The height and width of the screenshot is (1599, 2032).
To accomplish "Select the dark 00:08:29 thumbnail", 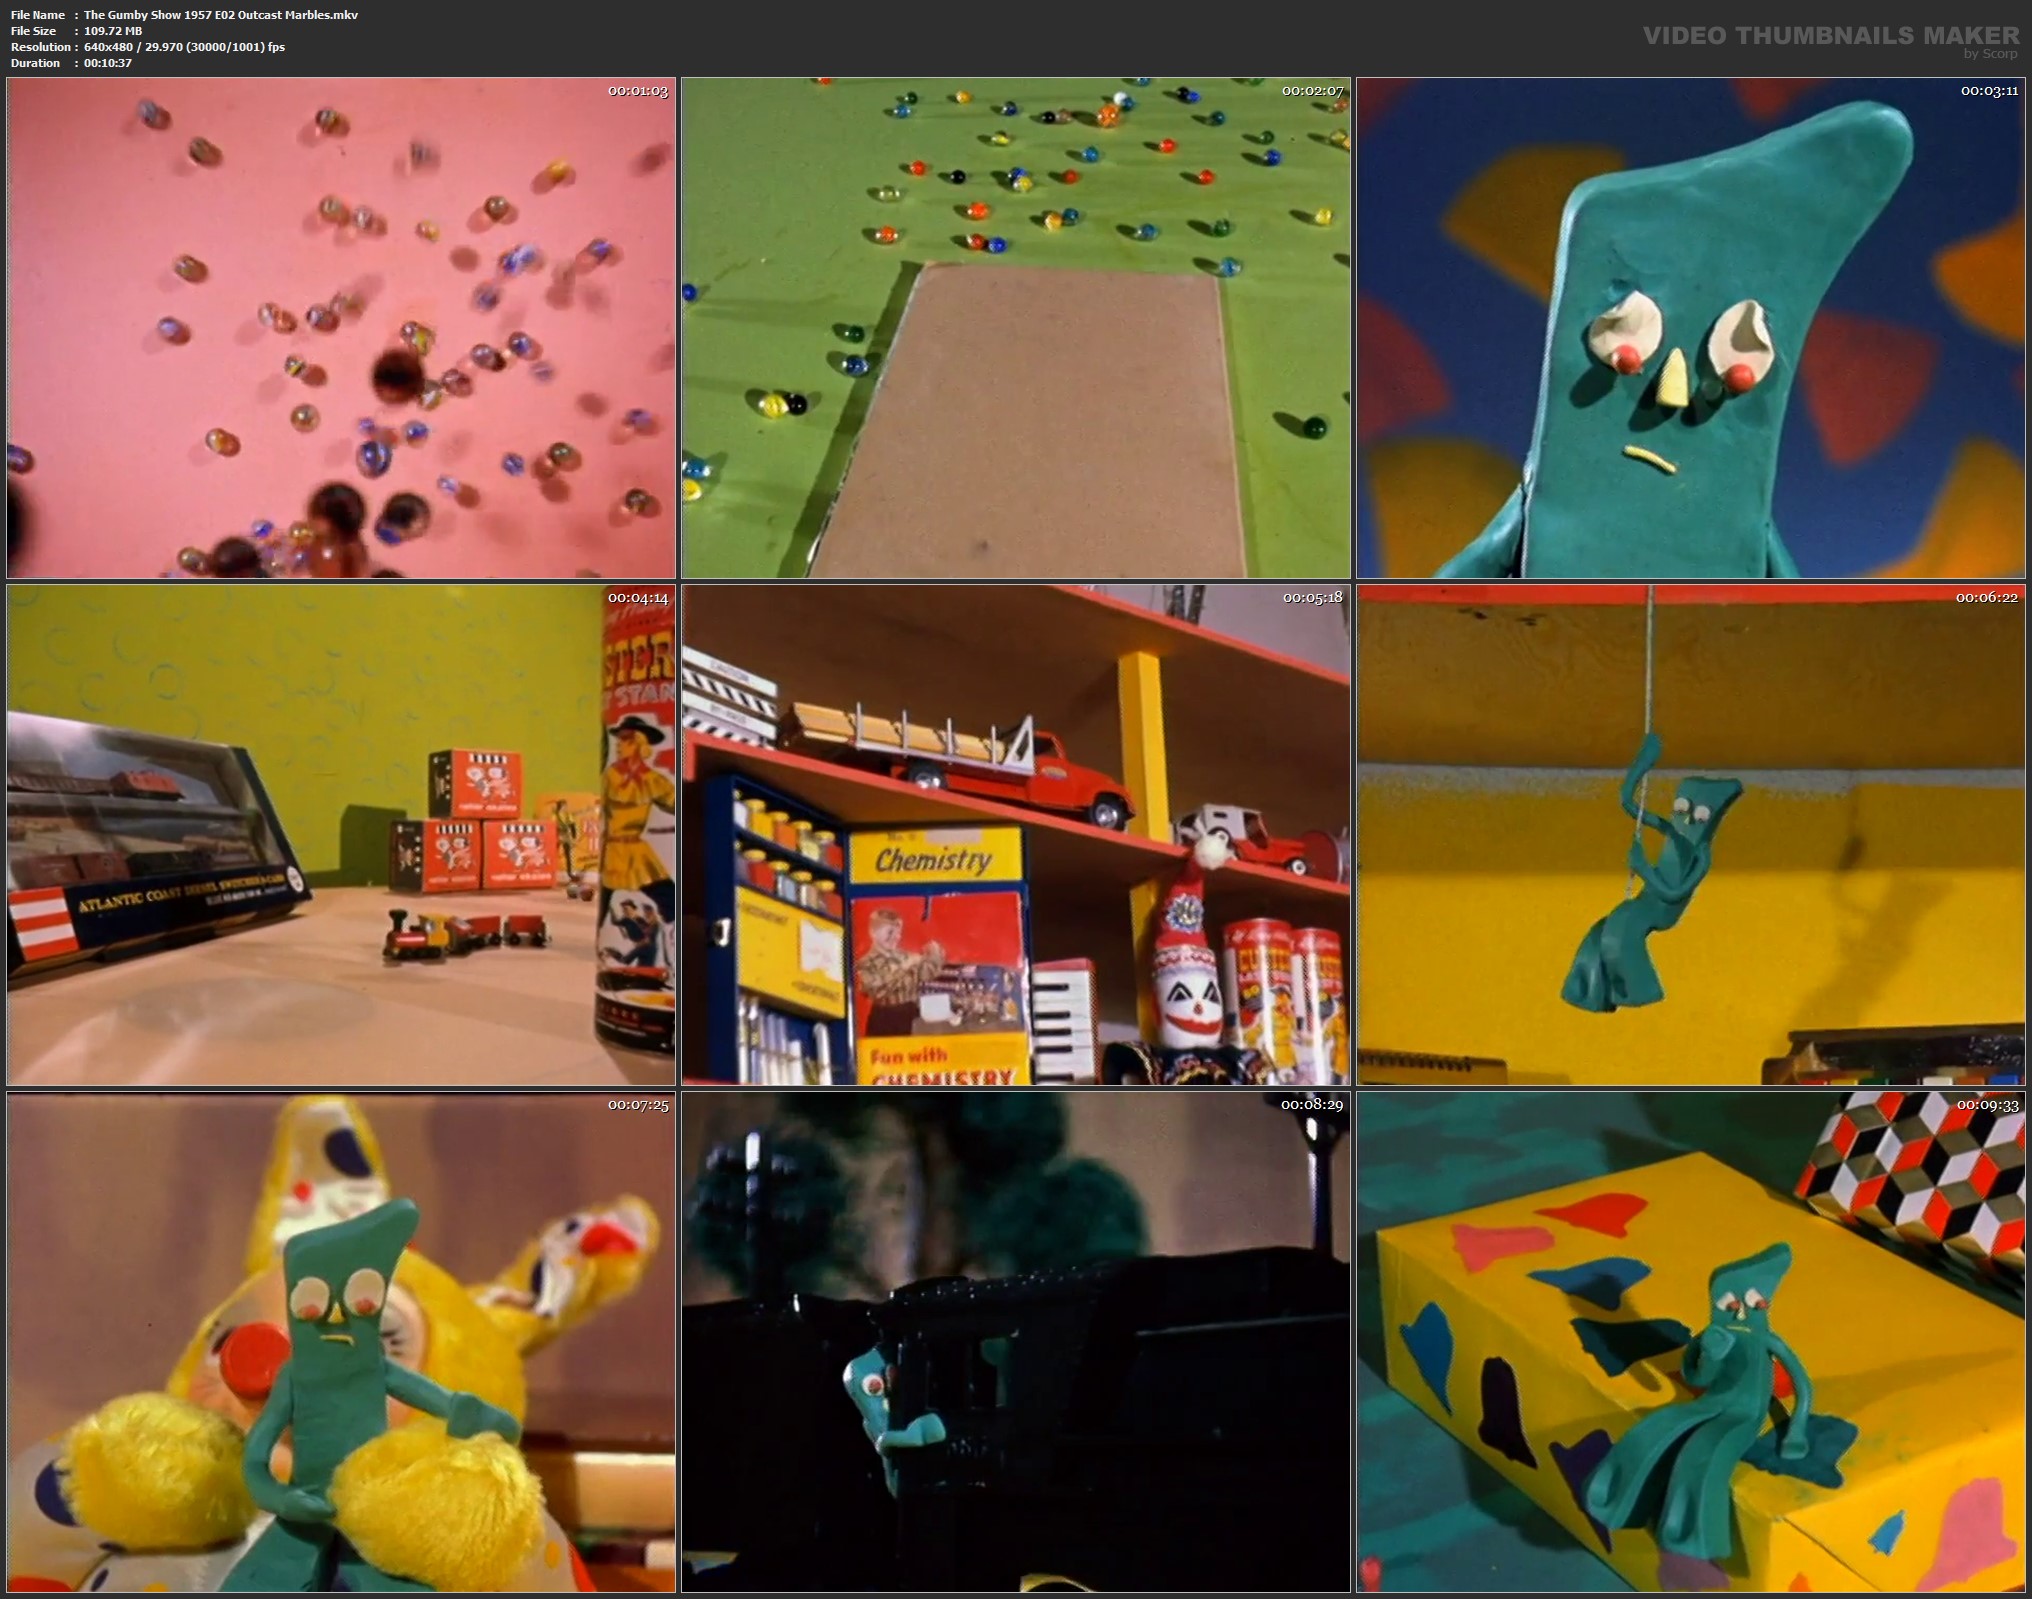I will pyautogui.click(x=1016, y=1342).
